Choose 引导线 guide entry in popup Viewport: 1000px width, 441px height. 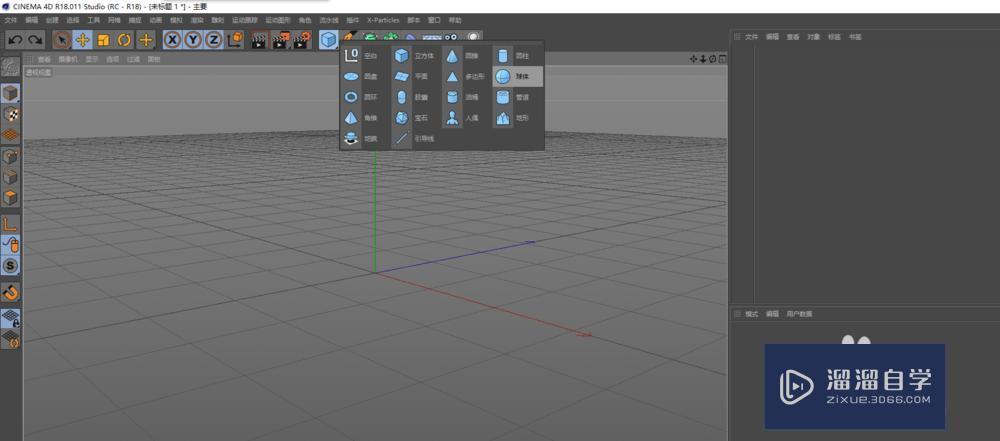416,138
